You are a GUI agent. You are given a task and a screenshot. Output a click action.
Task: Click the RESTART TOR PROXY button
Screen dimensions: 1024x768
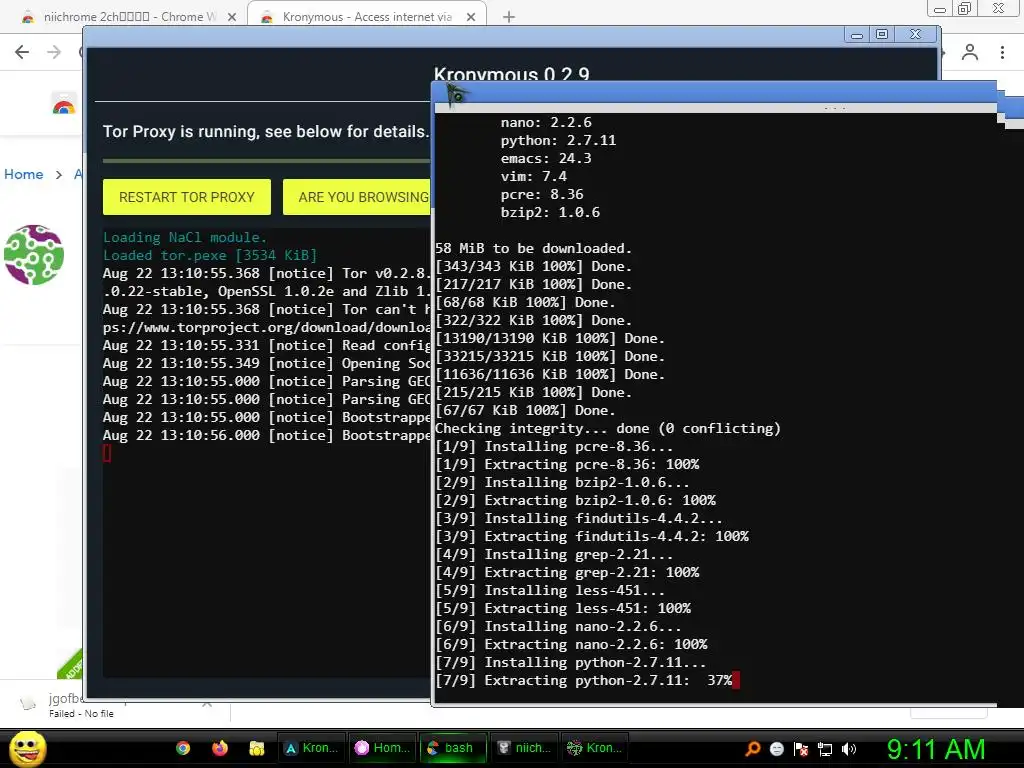tap(187, 197)
